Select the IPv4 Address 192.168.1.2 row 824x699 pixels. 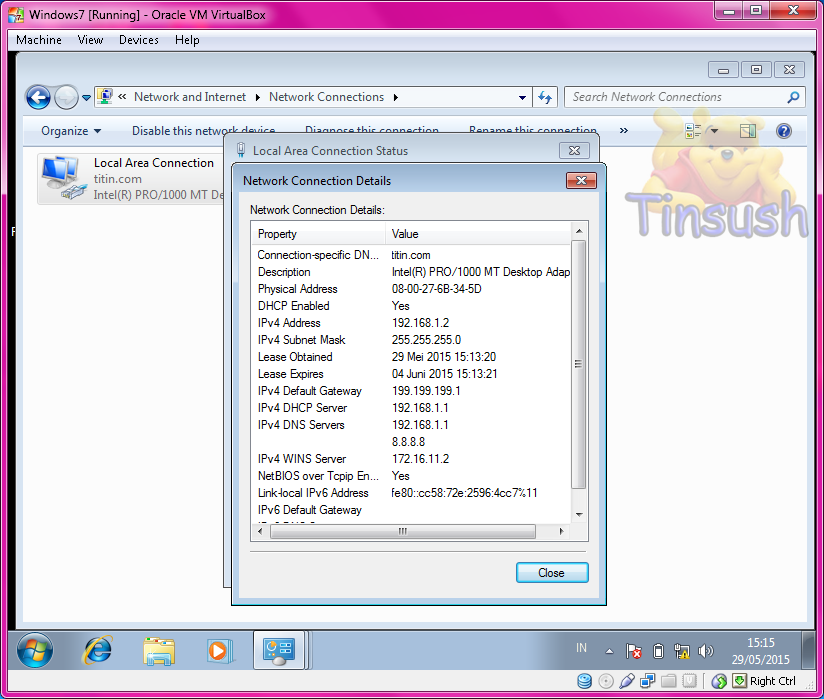pyautogui.click(x=411, y=323)
